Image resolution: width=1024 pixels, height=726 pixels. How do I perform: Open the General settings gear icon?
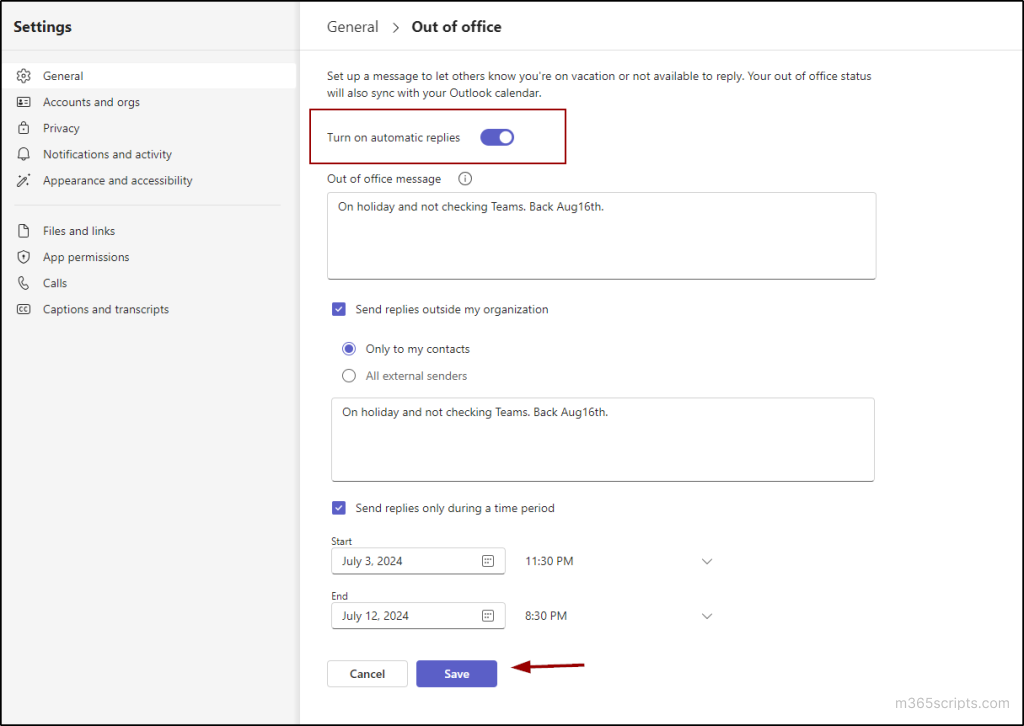pos(23,75)
